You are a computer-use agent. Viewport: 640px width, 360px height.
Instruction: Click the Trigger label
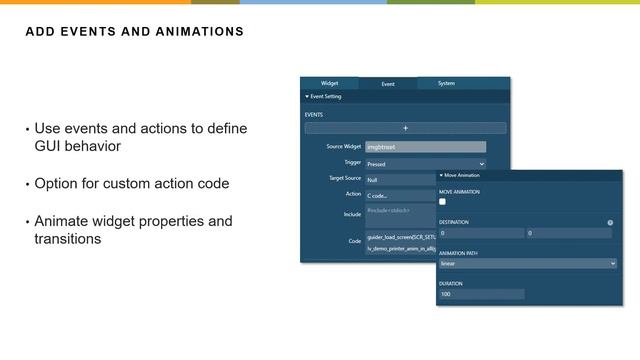[353, 162]
